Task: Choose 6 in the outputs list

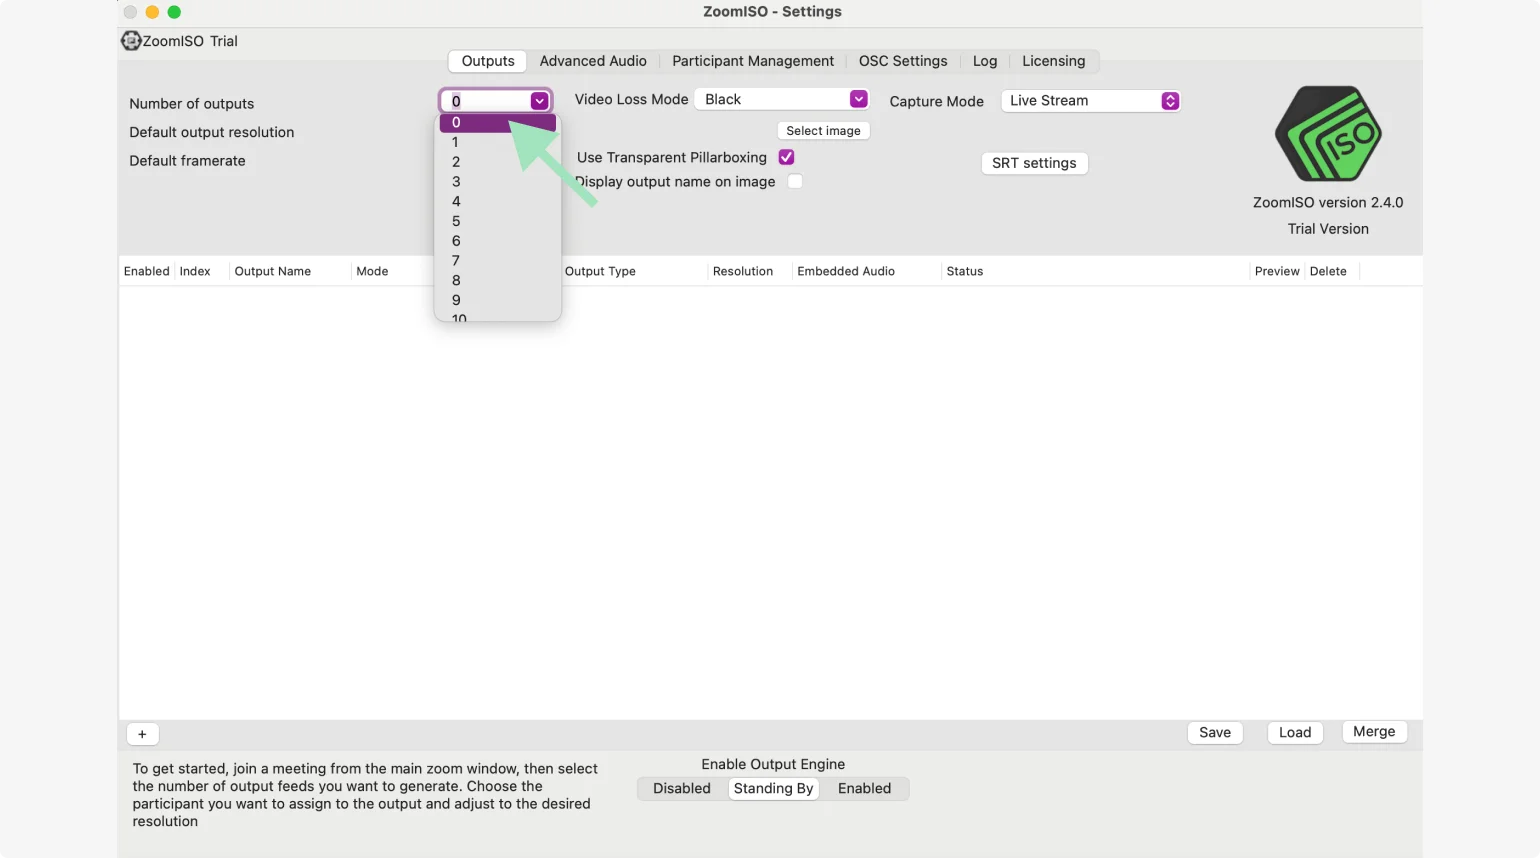Action: 498,241
